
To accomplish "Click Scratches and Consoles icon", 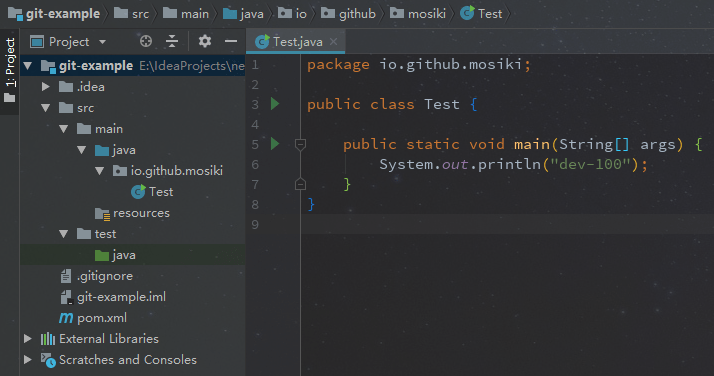I will (x=48, y=360).
